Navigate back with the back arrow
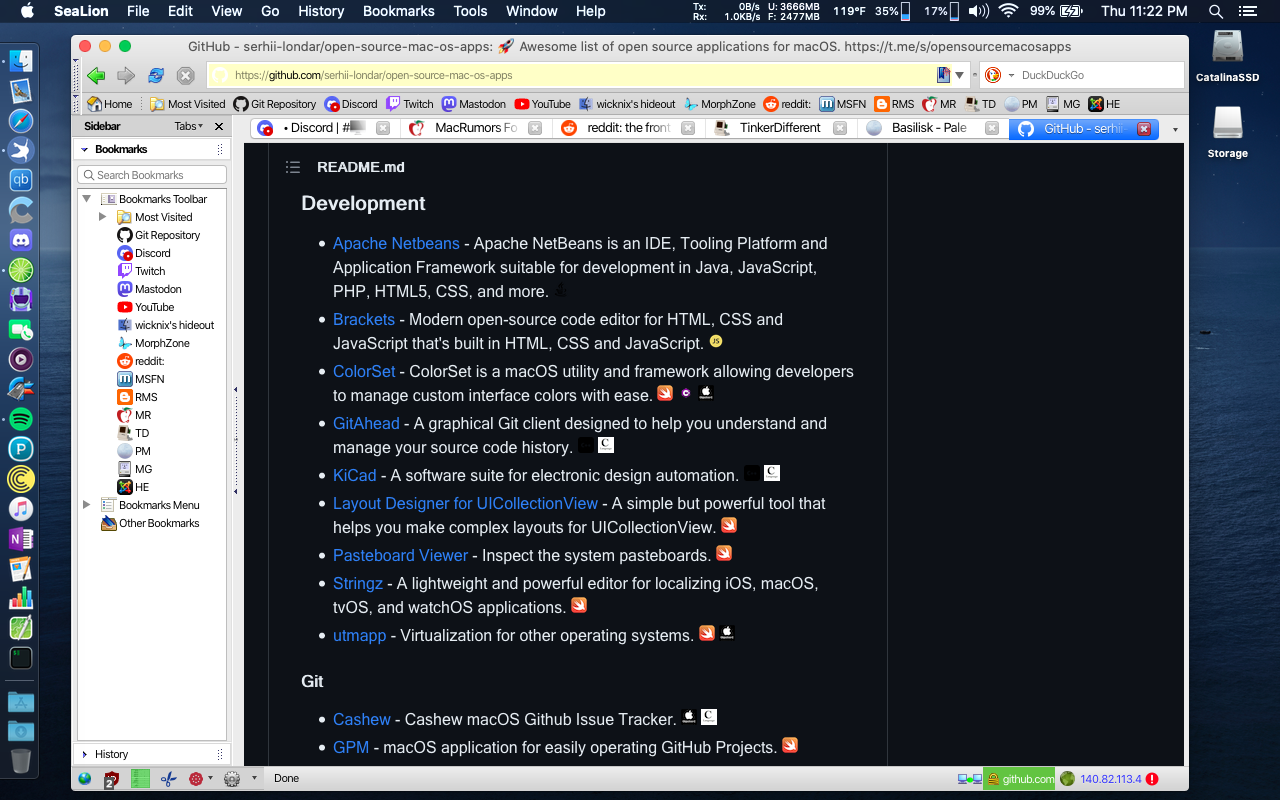This screenshot has height=800, width=1280. click(x=95, y=75)
